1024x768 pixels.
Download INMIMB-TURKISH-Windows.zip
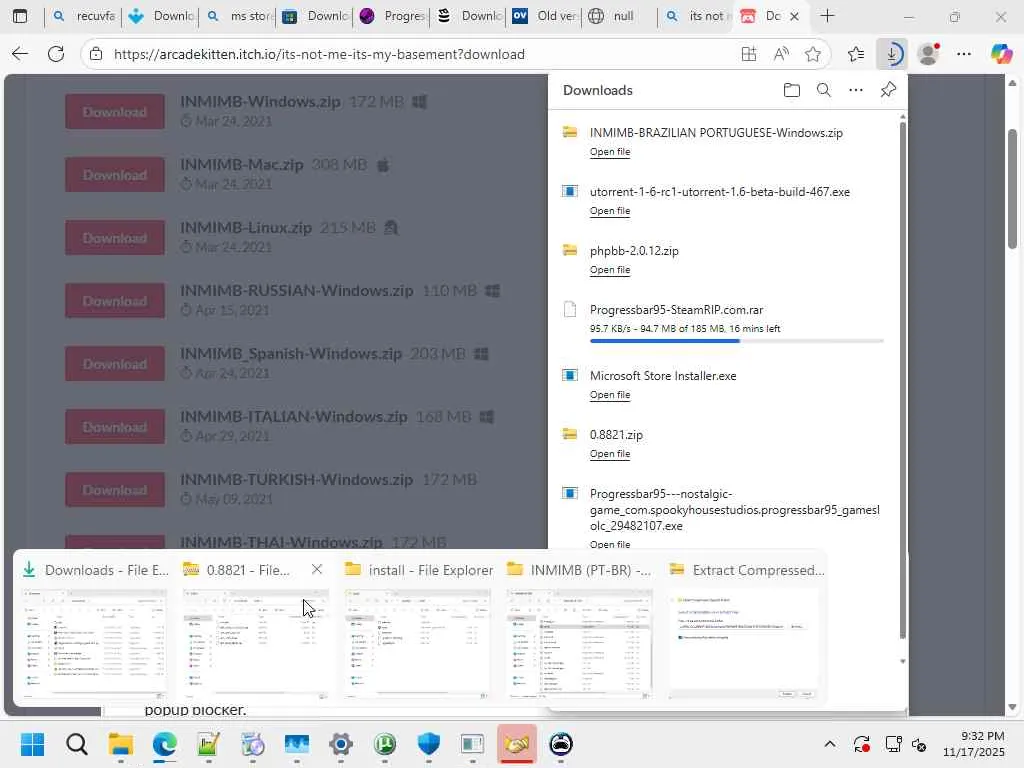pyautogui.click(x=115, y=490)
